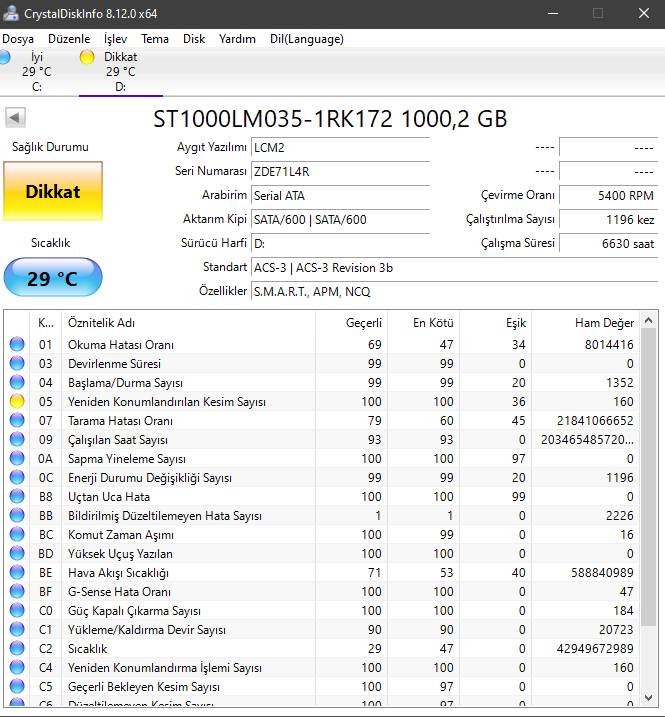Click the scroll down arrow of attribute list
Screen dimensions: 665x717
tap(648, 698)
